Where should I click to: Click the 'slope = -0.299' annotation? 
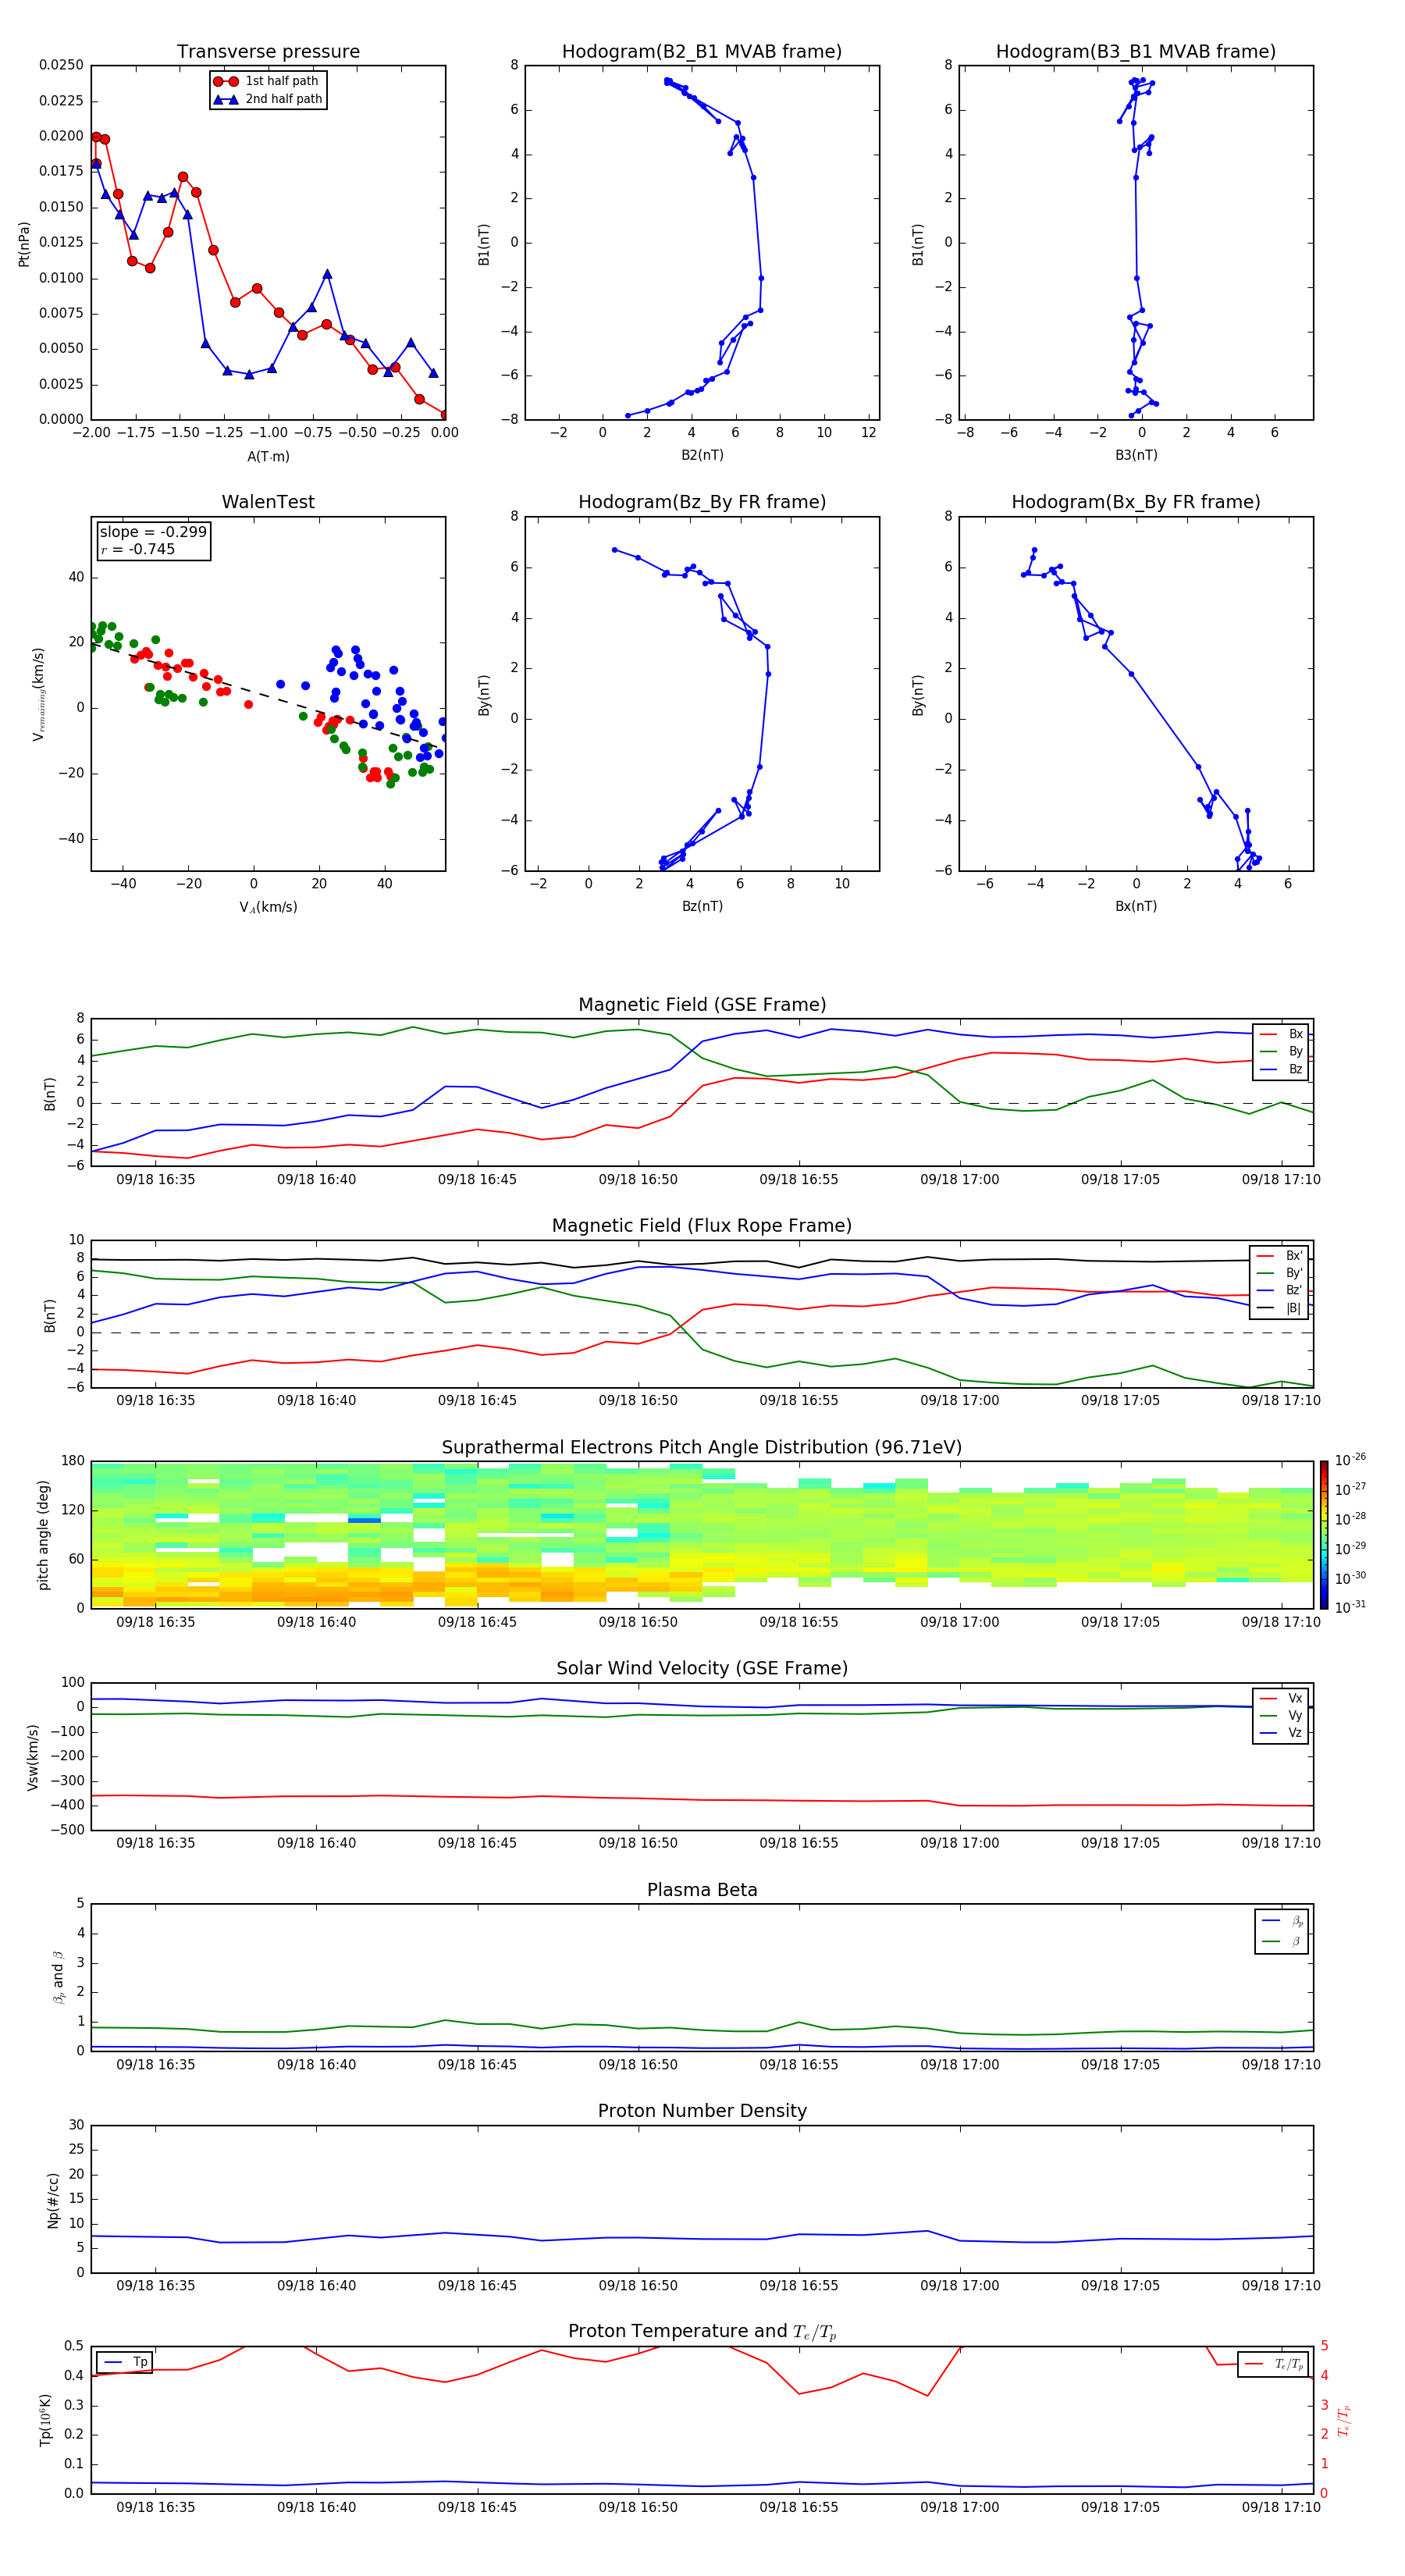[x=153, y=532]
